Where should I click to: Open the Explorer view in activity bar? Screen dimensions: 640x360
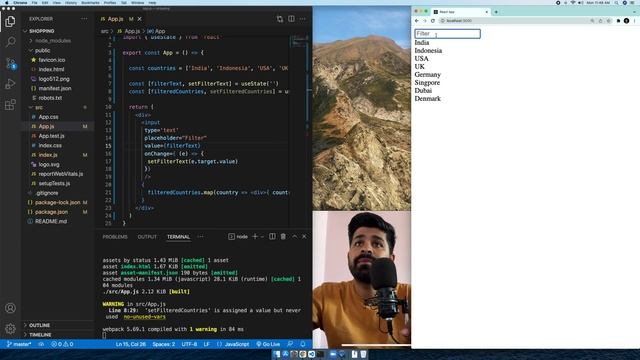click(10, 21)
